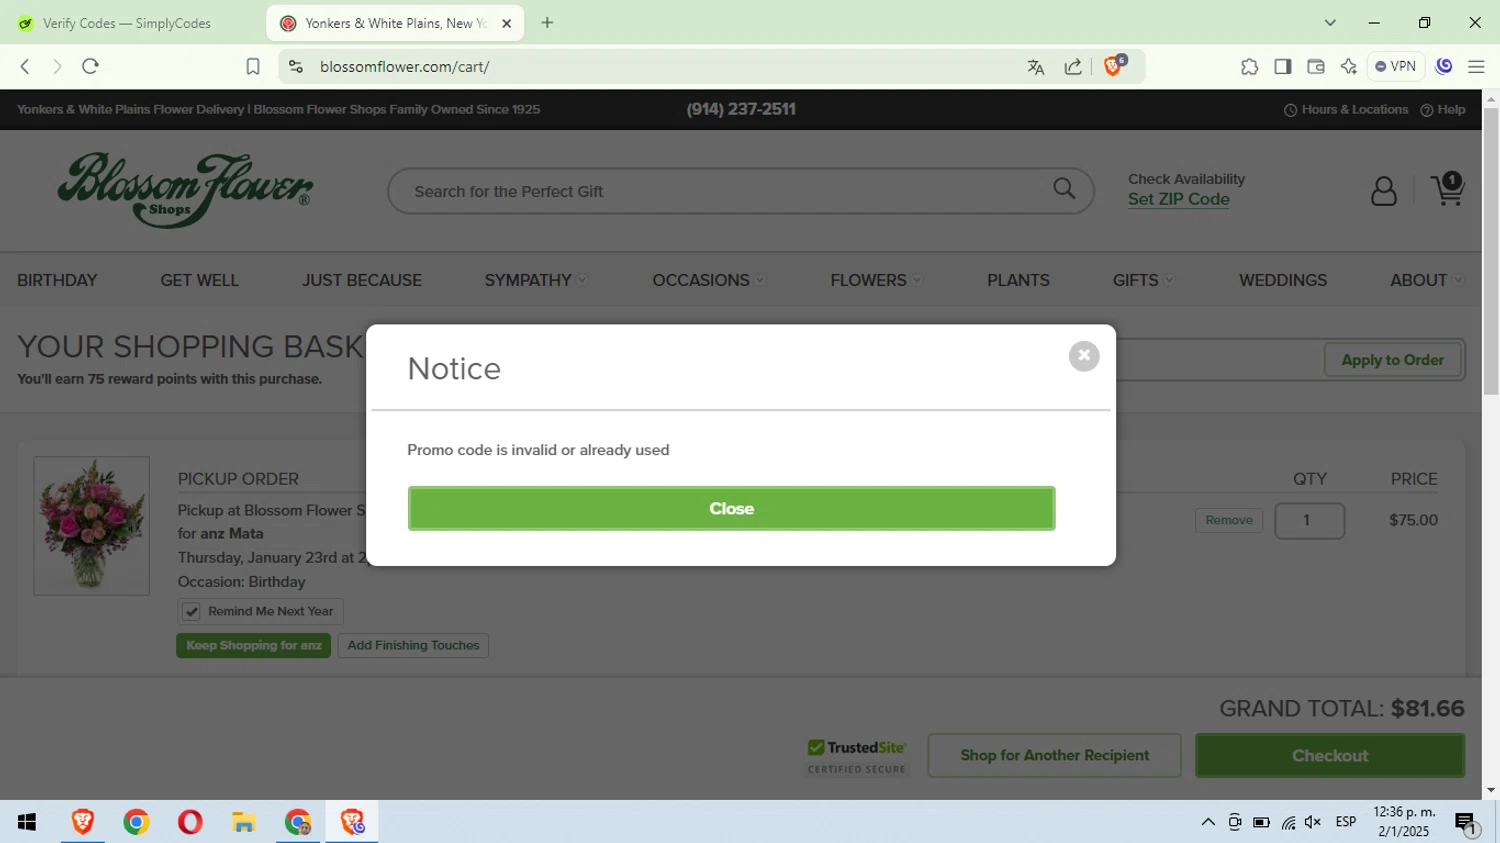Expand the GIFTS dropdown menu
Screen dimensions: 1500x843
[x=1143, y=280]
